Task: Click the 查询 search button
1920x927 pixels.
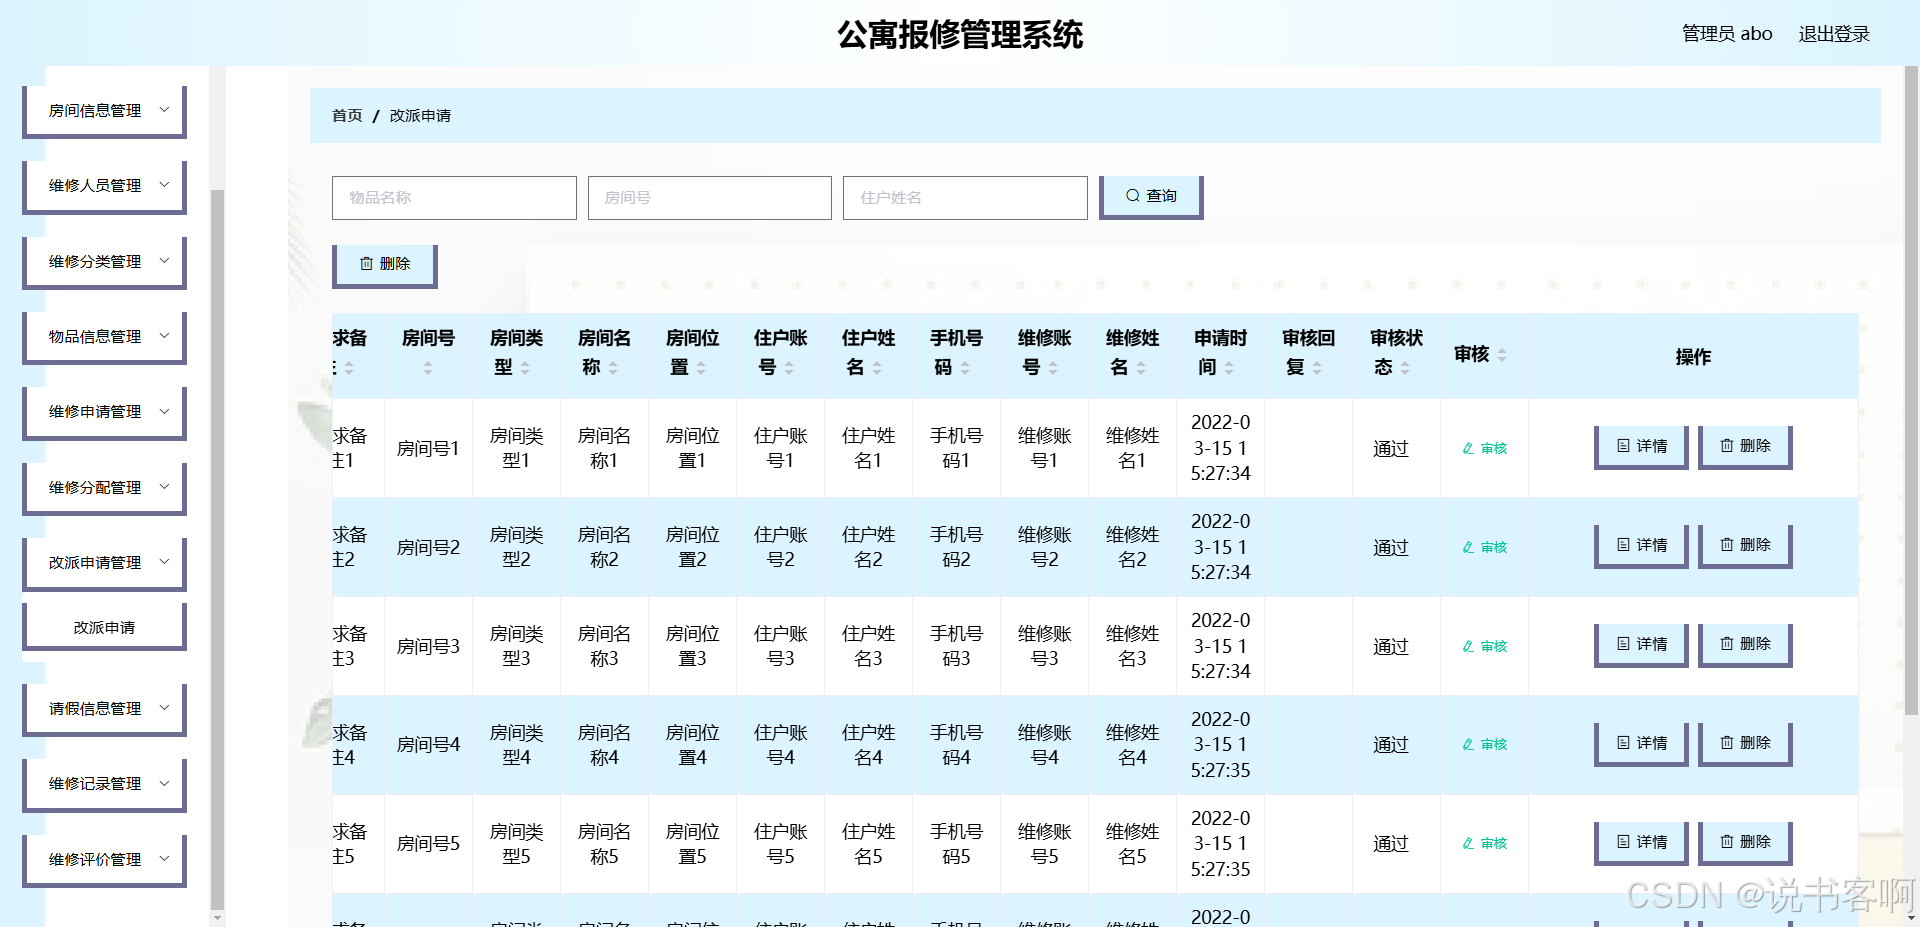Action: (x=1151, y=197)
